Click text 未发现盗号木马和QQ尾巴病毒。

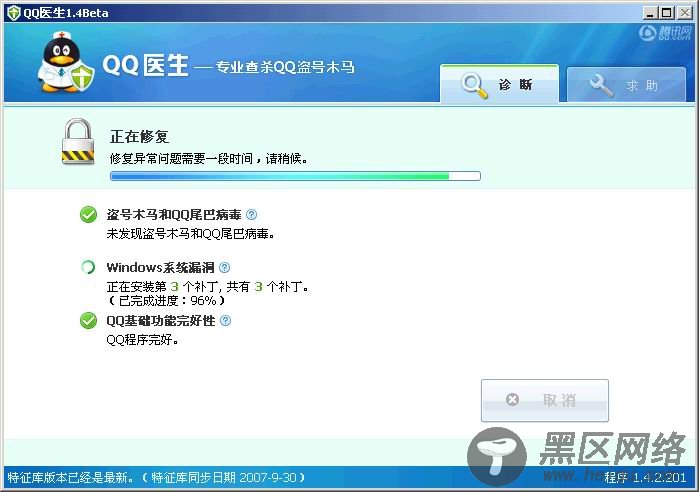tap(190, 234)
